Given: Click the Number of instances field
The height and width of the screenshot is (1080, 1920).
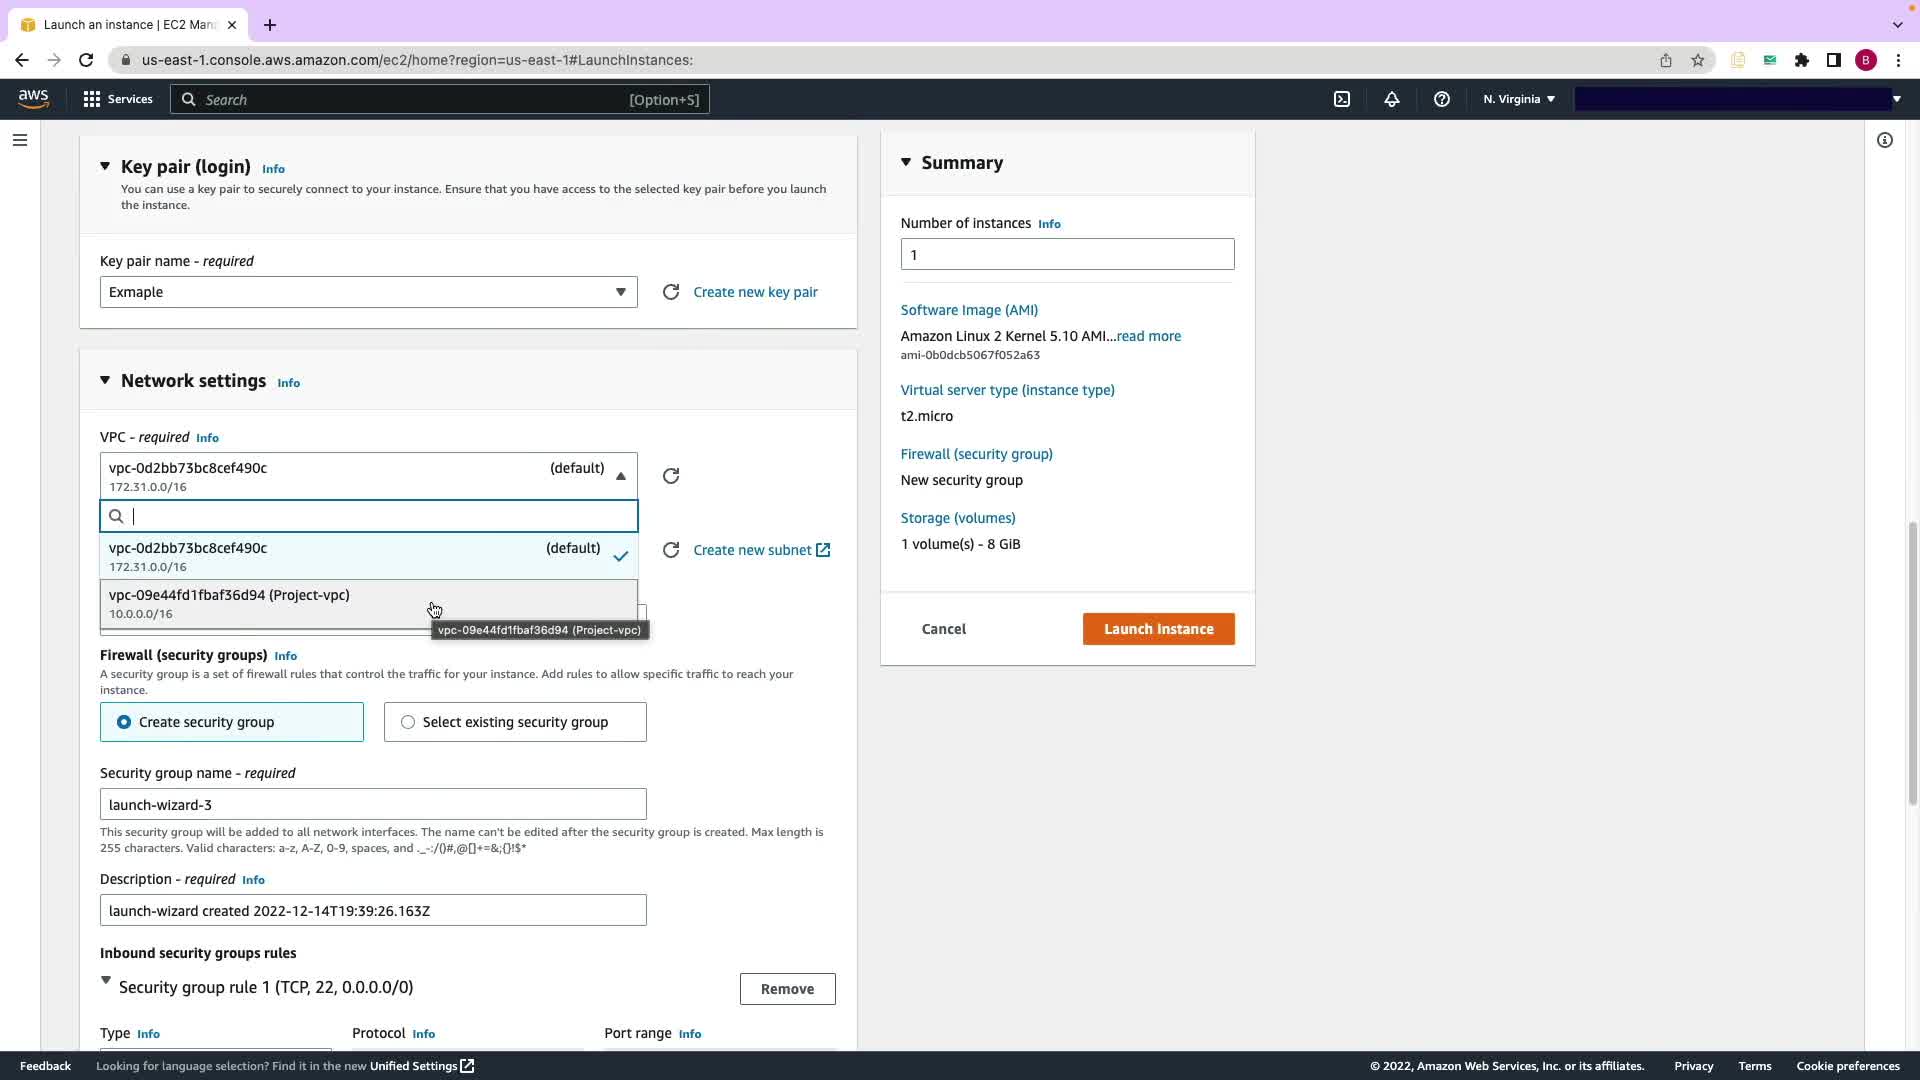Looking at the screenshot, I should coord(1067,254).
